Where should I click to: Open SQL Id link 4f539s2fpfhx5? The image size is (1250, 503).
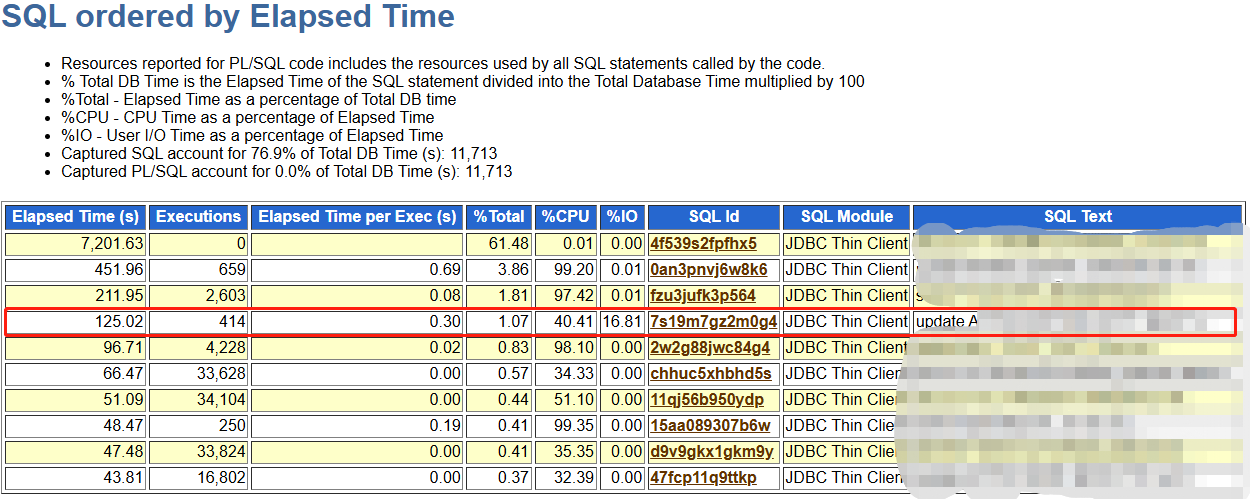point(702,244)
